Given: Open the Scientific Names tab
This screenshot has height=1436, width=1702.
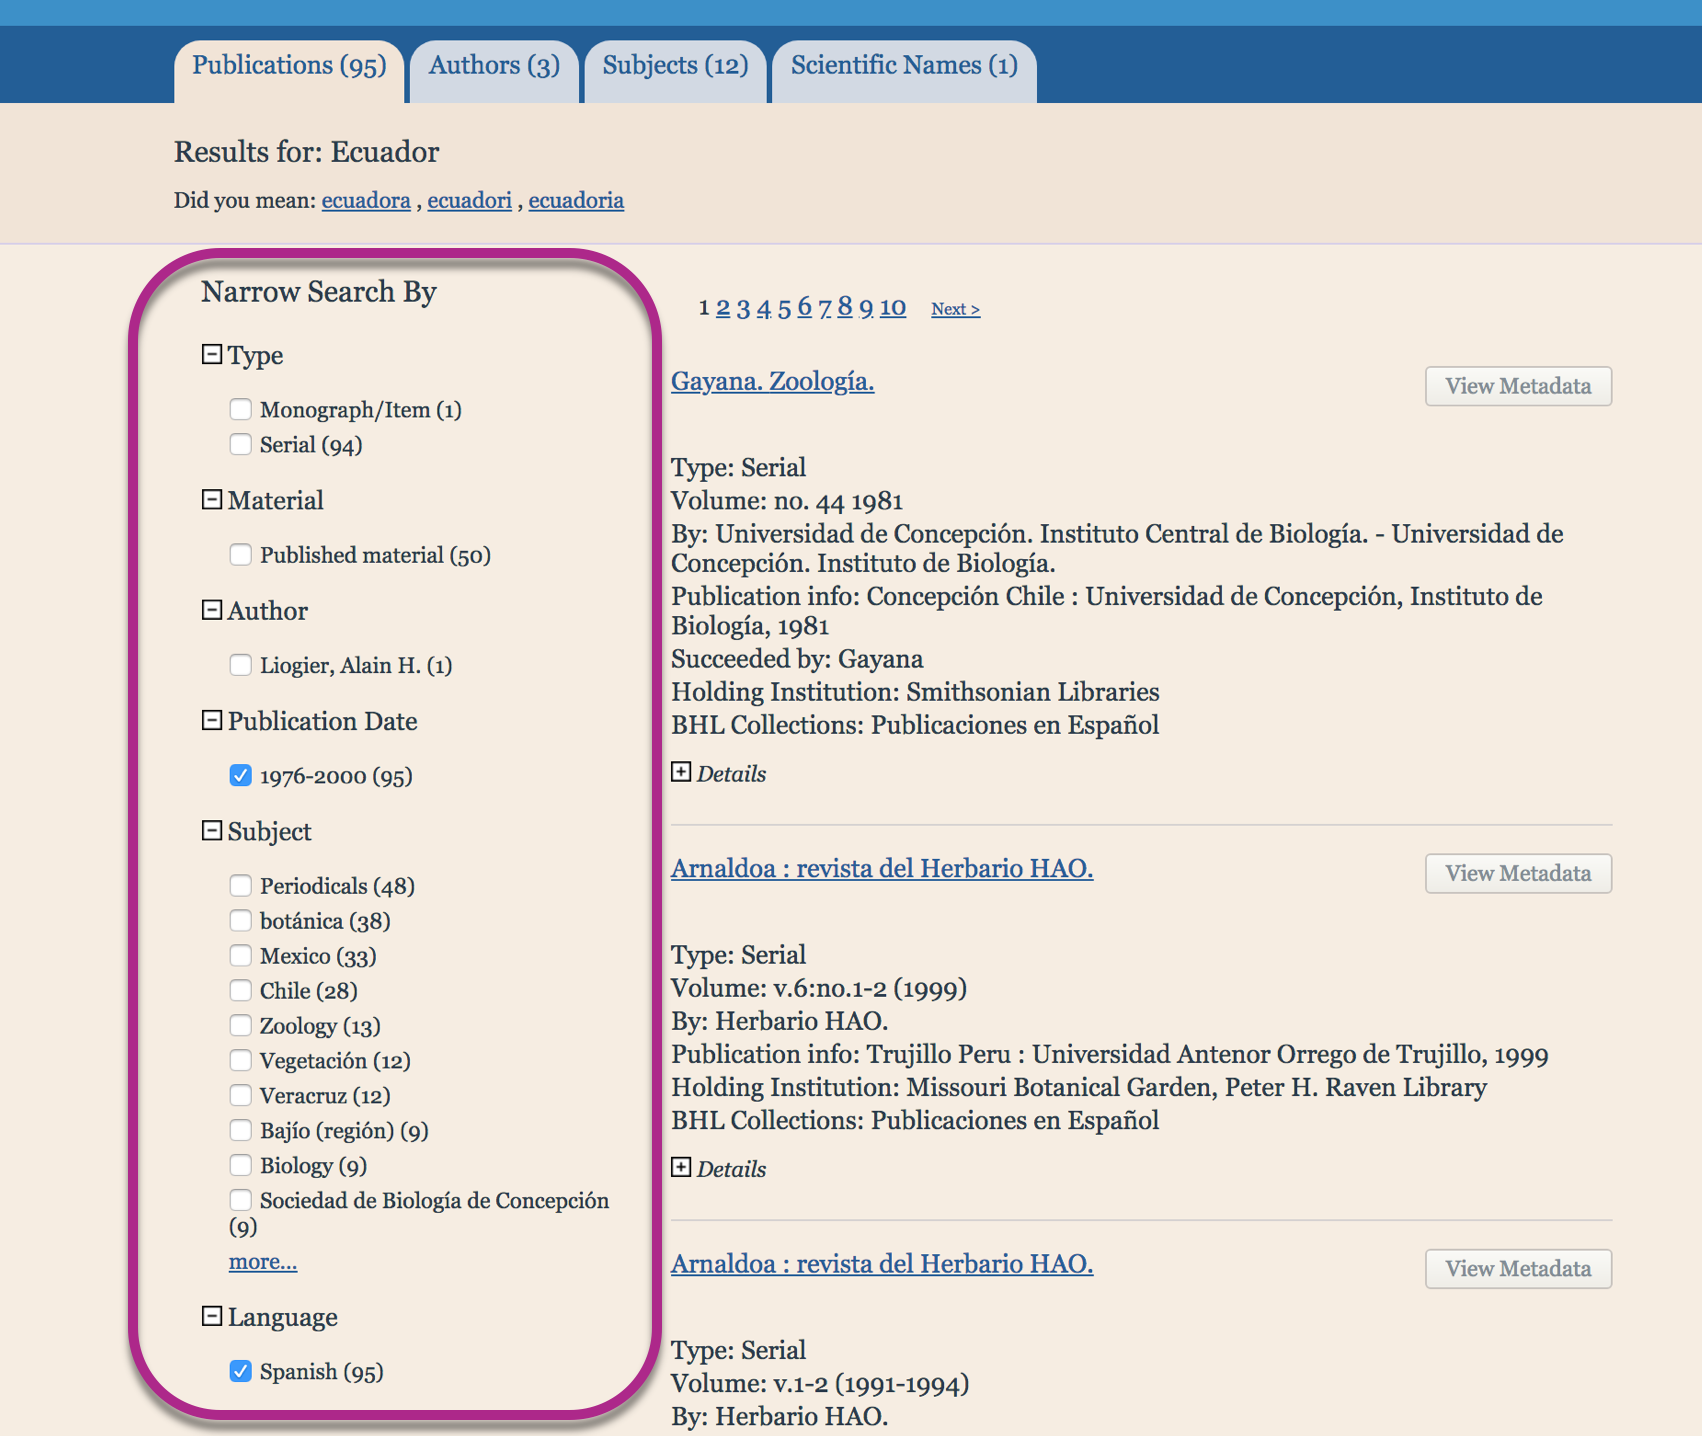Looking at the screenshot, I should click(x=904, y=66).
